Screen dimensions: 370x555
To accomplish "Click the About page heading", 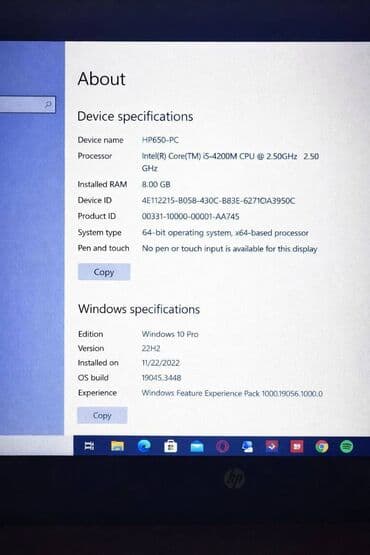I will coord(101,79).
